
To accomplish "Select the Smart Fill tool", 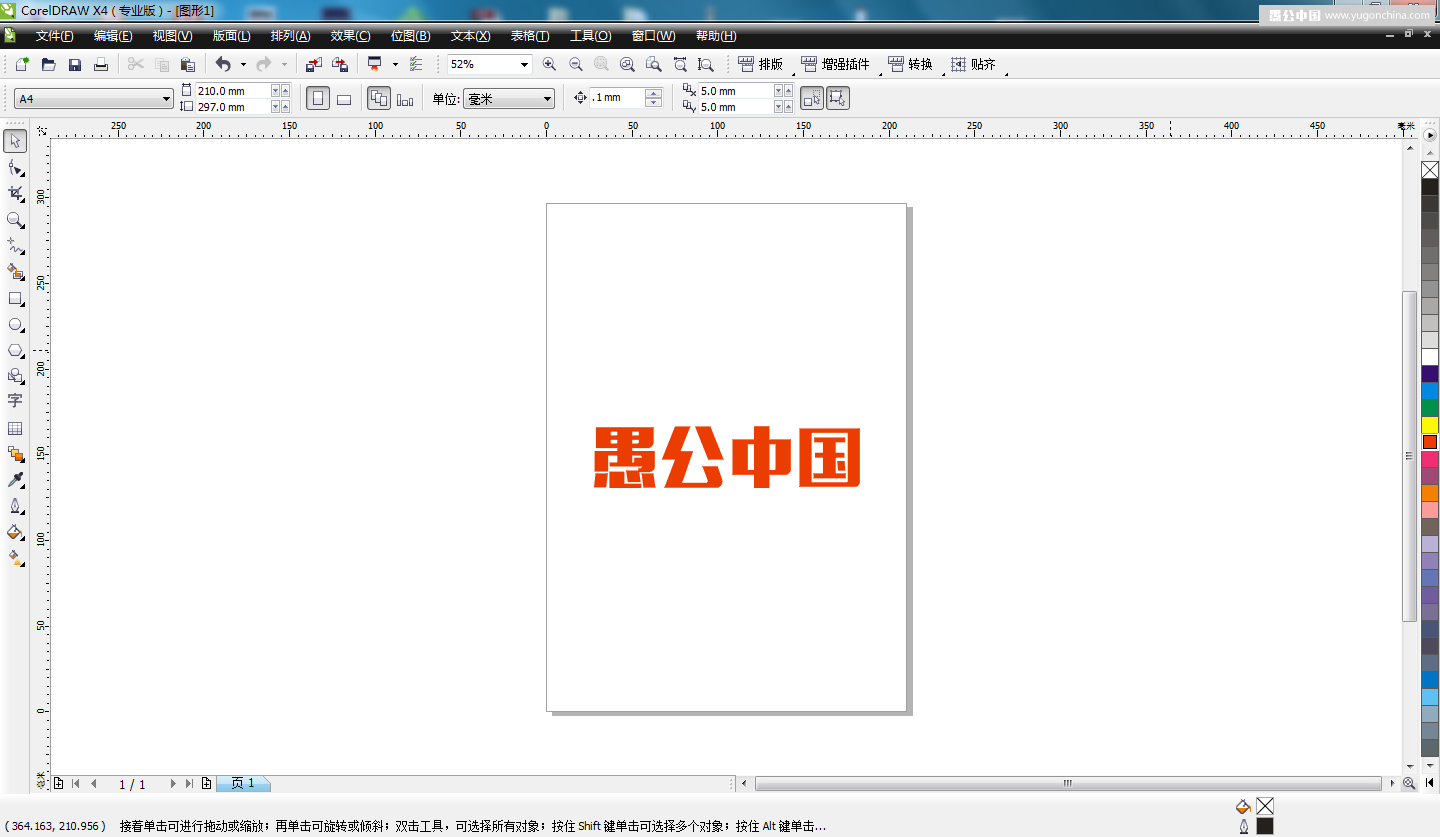I will point(15,271).
